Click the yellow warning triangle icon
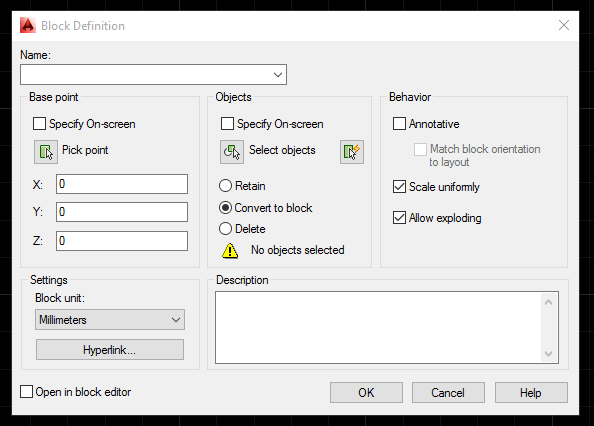Viewport: 594px width, 426px height. click(x=230, y=251)
